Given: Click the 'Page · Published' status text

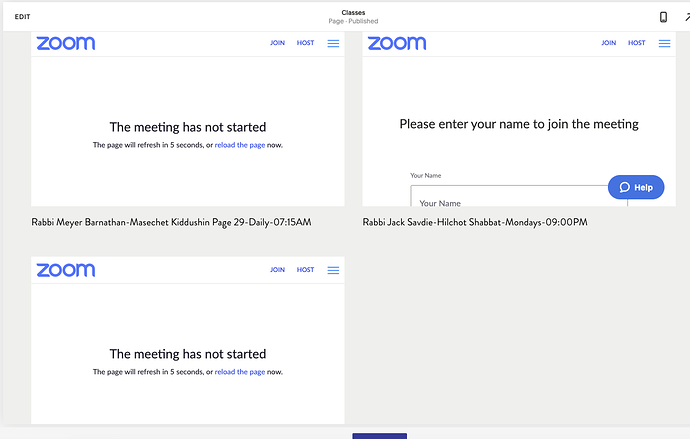Looking at the screenshot, I should (353, 21).
